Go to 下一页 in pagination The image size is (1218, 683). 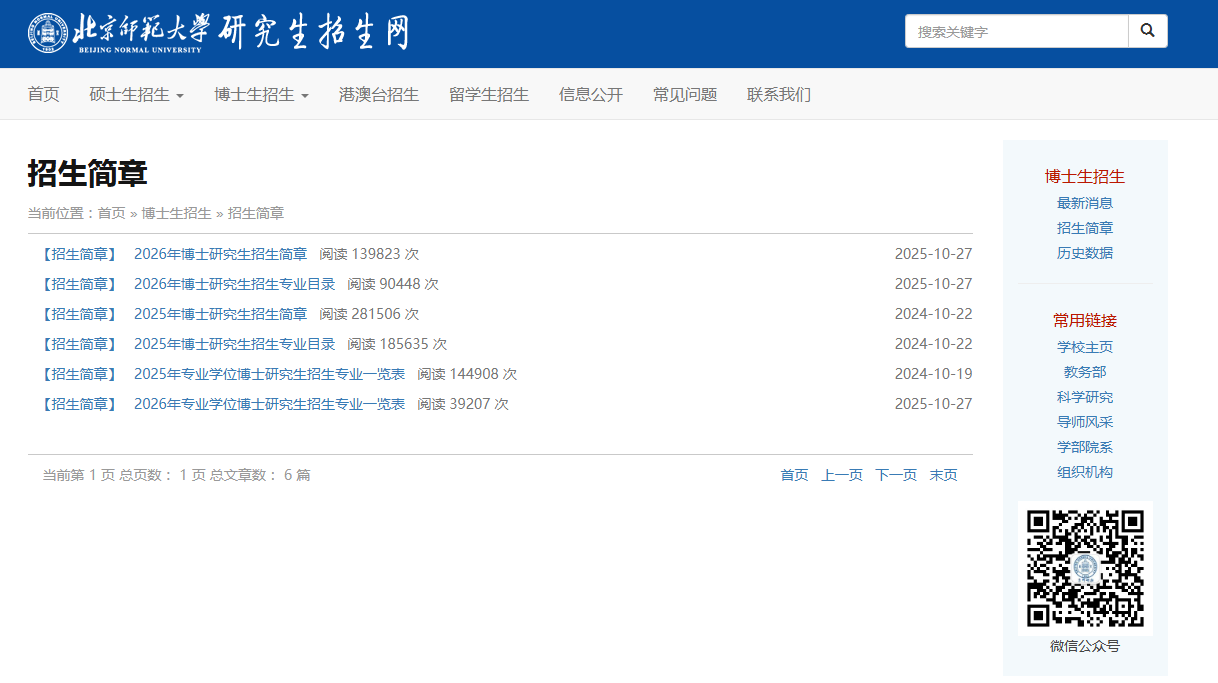pyautogui.click(x=896, y=475)
